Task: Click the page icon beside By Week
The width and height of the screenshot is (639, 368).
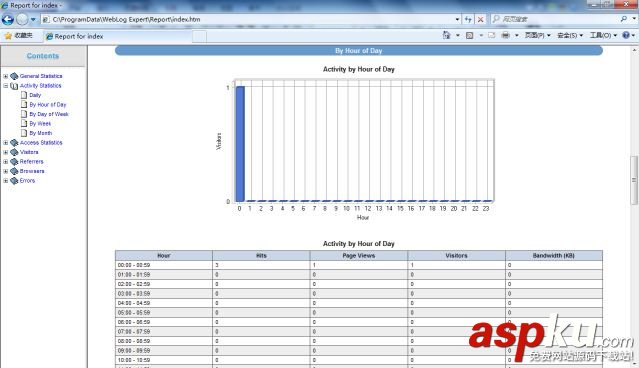Action: click(x=24, y=123)
